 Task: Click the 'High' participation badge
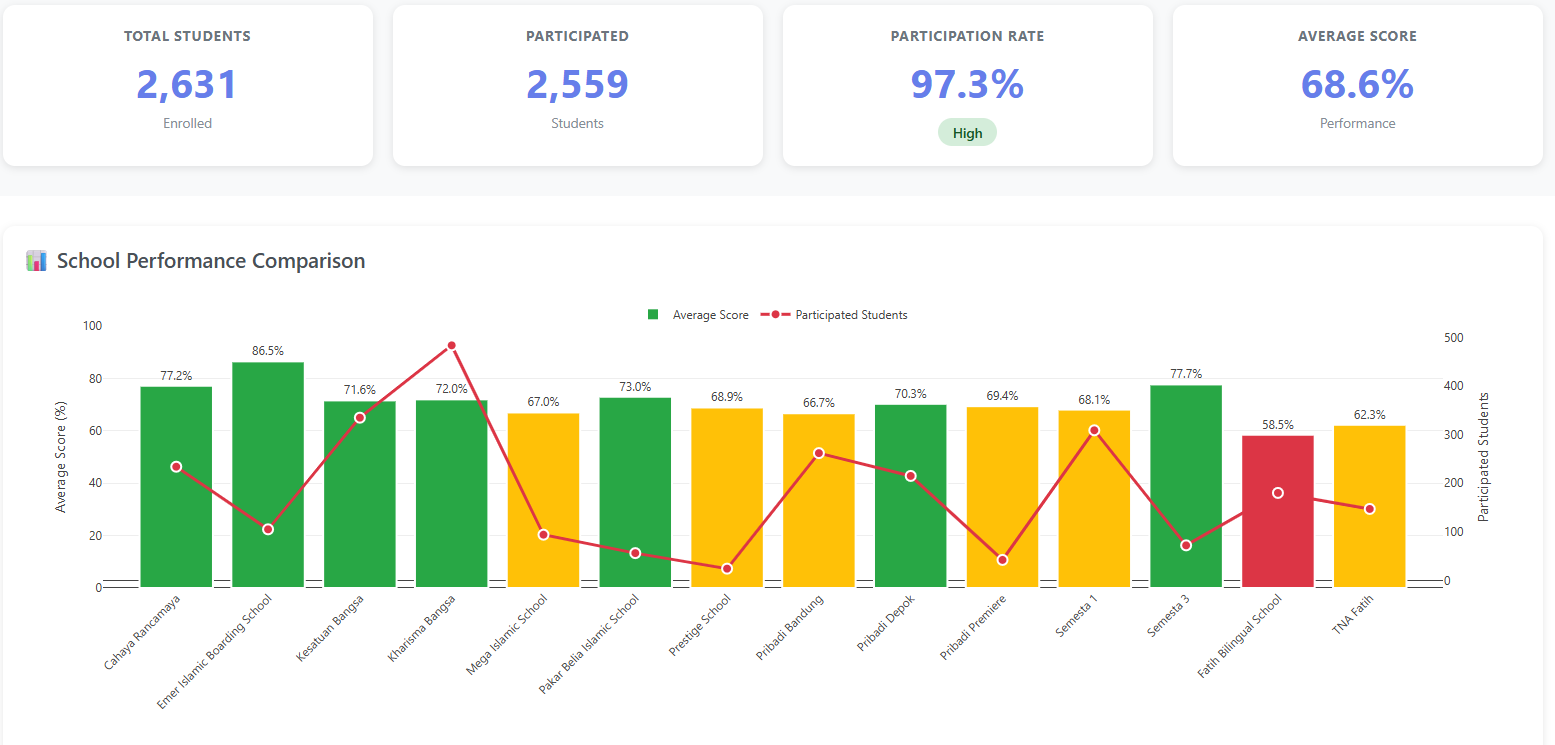tap(966, 131)
